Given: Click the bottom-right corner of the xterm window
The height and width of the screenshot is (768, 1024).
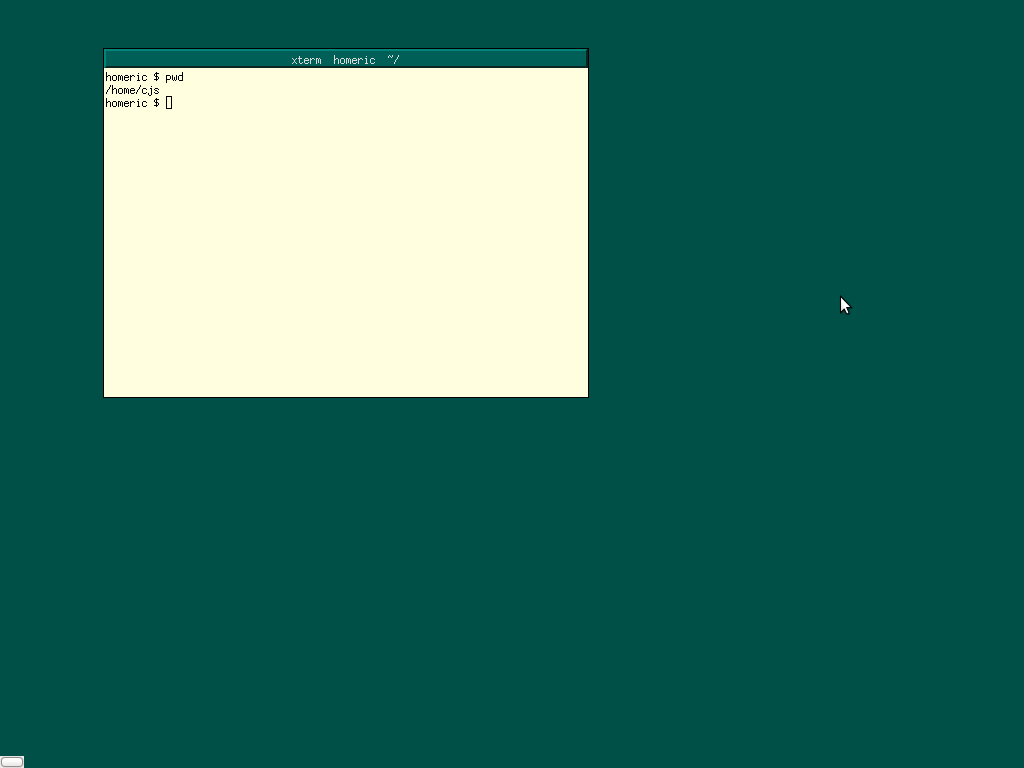Looking at the screenshot, I should 588,397.
